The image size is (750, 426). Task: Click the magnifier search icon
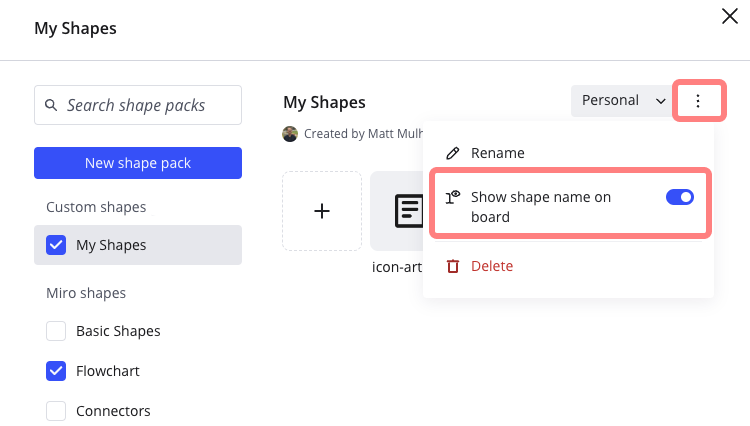pos(52,105)
